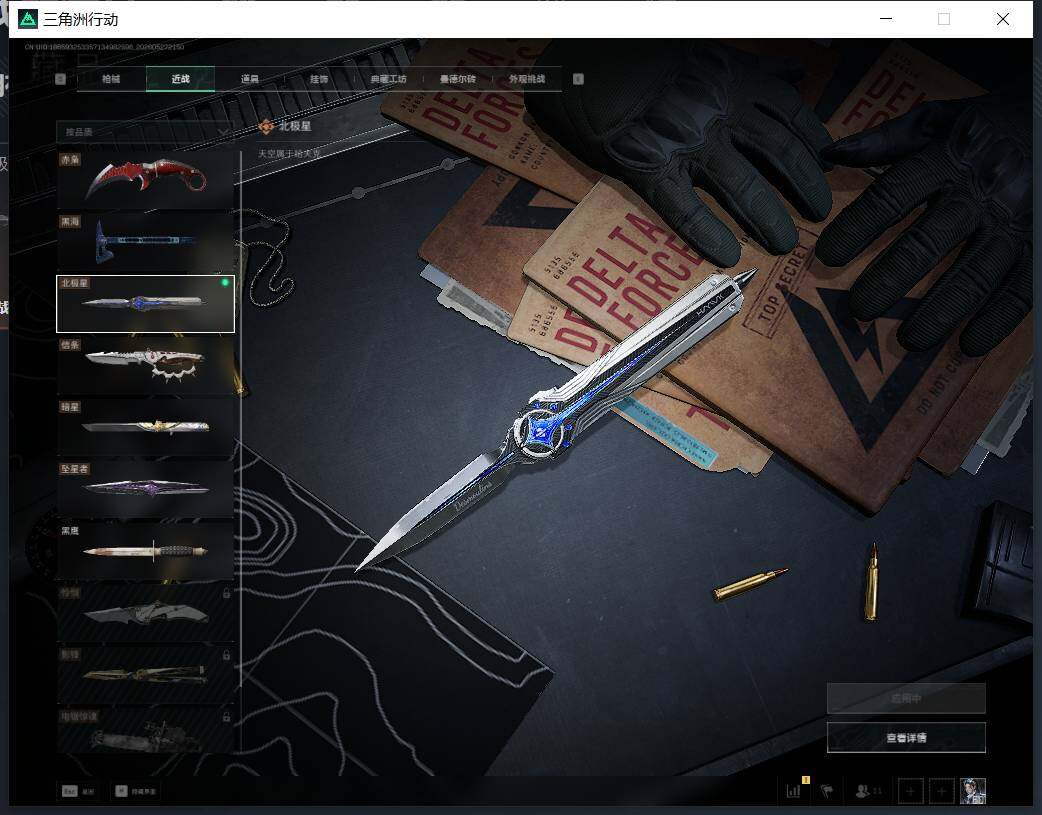
Task: Open the 外观挑战 tab
Action: [527, 79]
